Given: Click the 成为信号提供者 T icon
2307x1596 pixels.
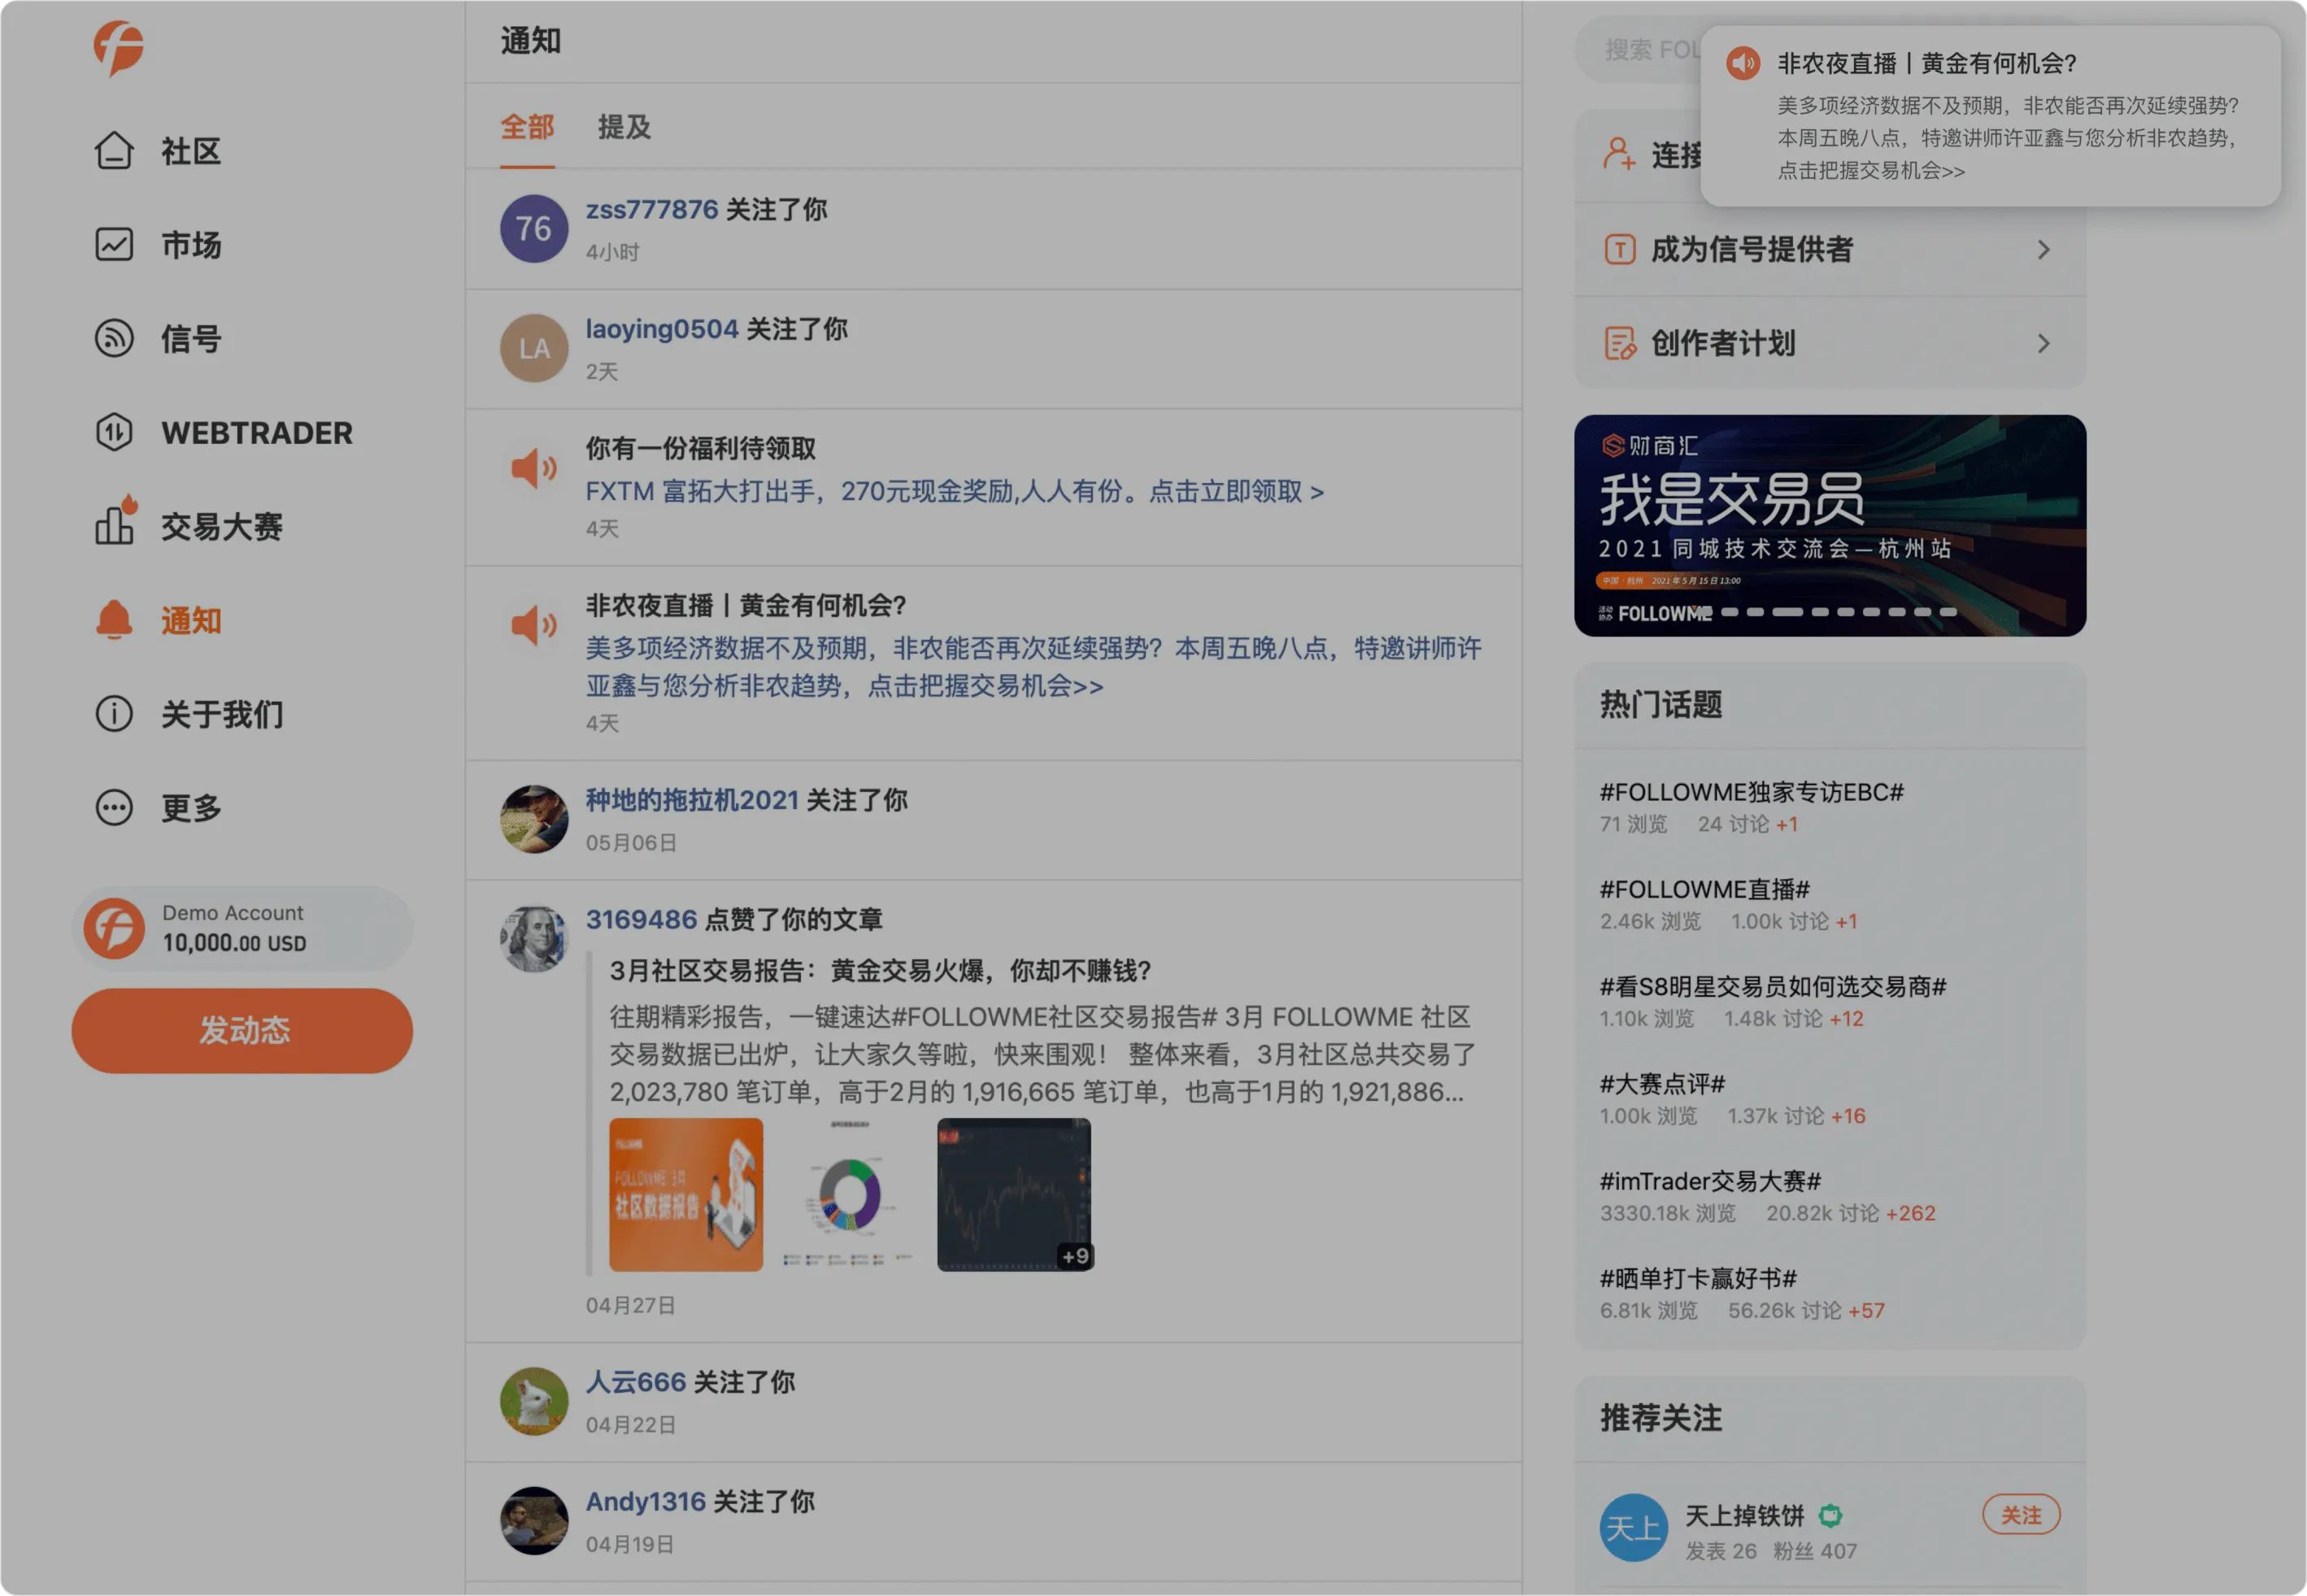Looking at the screenshot, I should point(1620,249).
